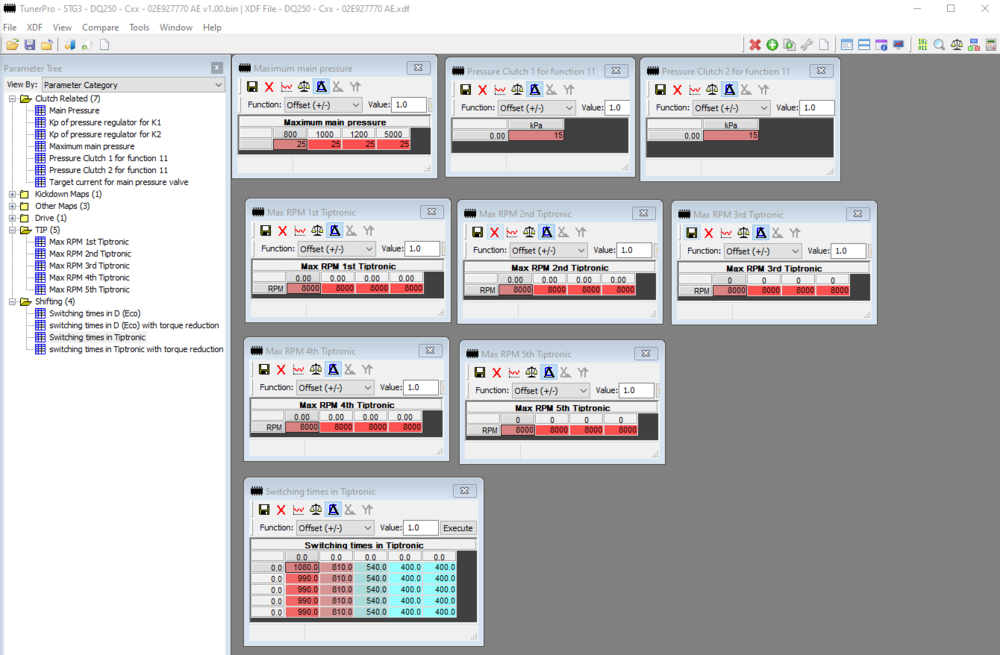Save changes in the Switching times in Tiptronic editor
This screenshot has height=655, width=1000.
coord(265,509)
